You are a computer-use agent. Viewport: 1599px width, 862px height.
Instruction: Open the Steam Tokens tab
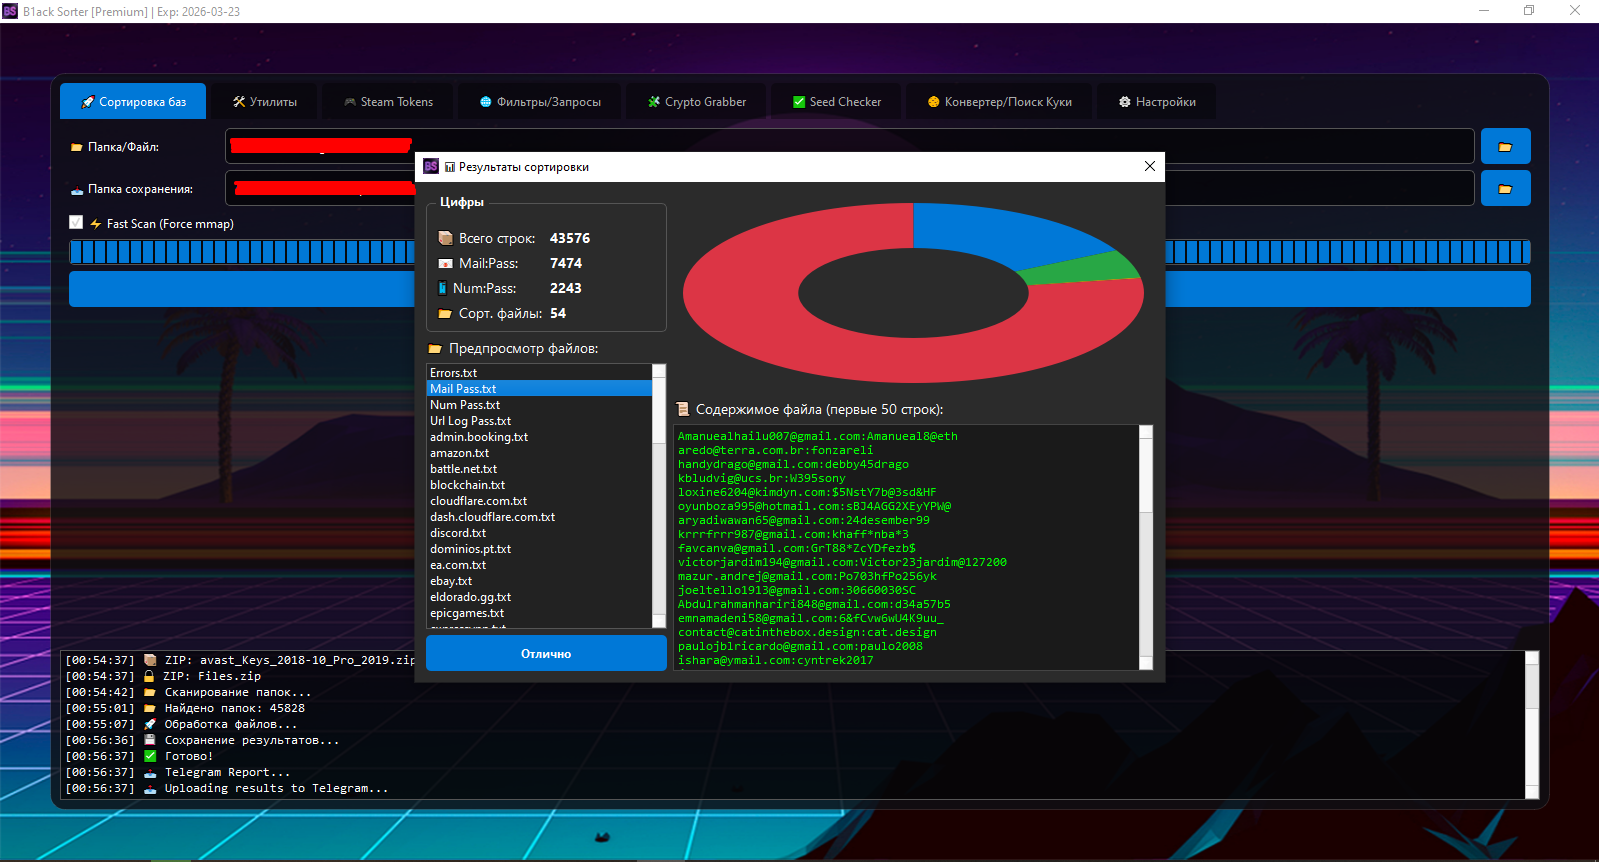388,102
